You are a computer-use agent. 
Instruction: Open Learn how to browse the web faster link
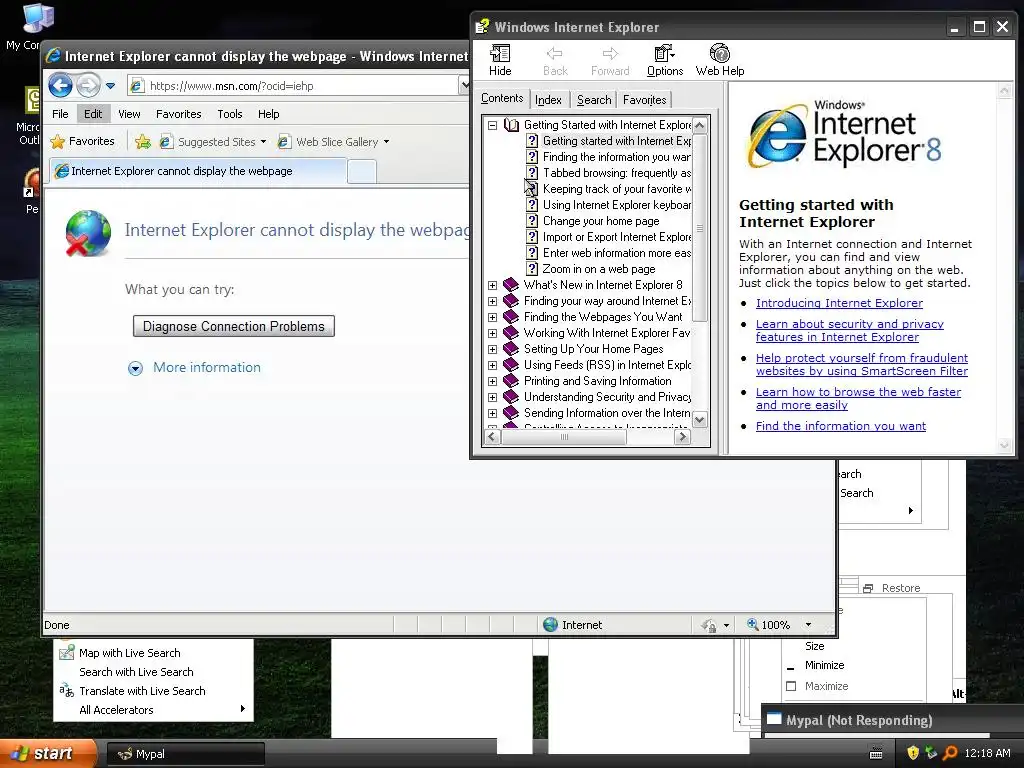tap(858, 398)
